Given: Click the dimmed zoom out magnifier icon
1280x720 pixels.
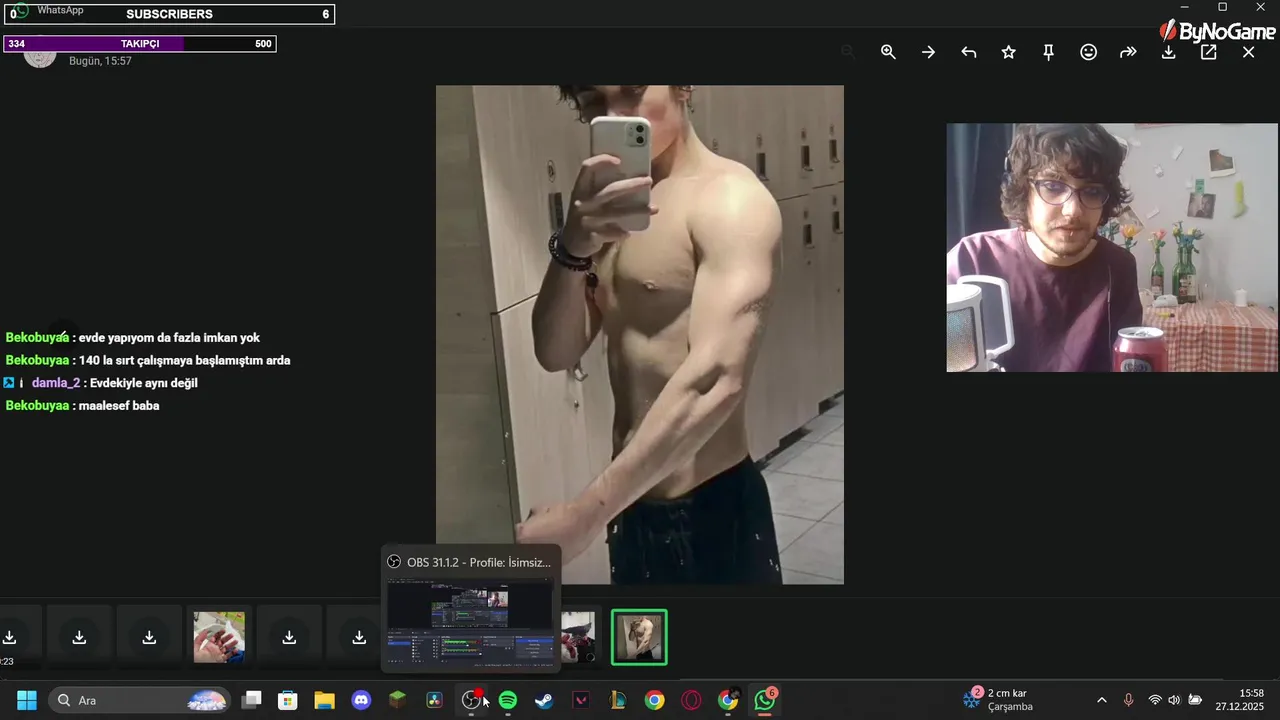Looking at the screenshot, I should point(848,52).
